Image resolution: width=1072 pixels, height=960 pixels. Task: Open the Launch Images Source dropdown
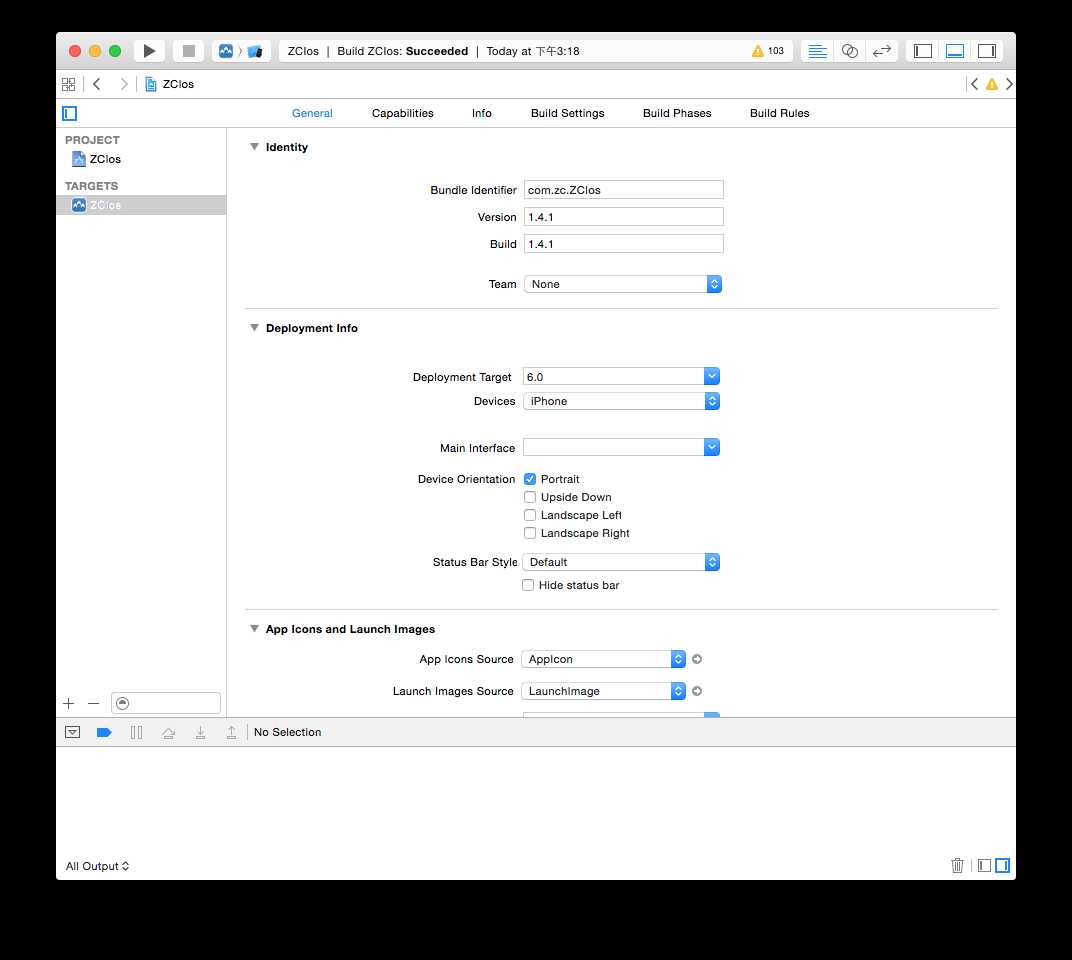603,691
